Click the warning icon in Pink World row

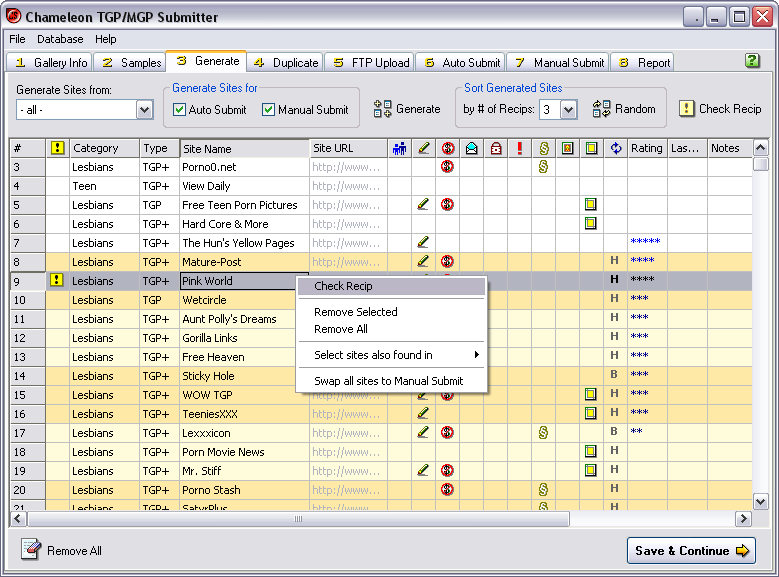pyautogui.click(x=57, y=280)
